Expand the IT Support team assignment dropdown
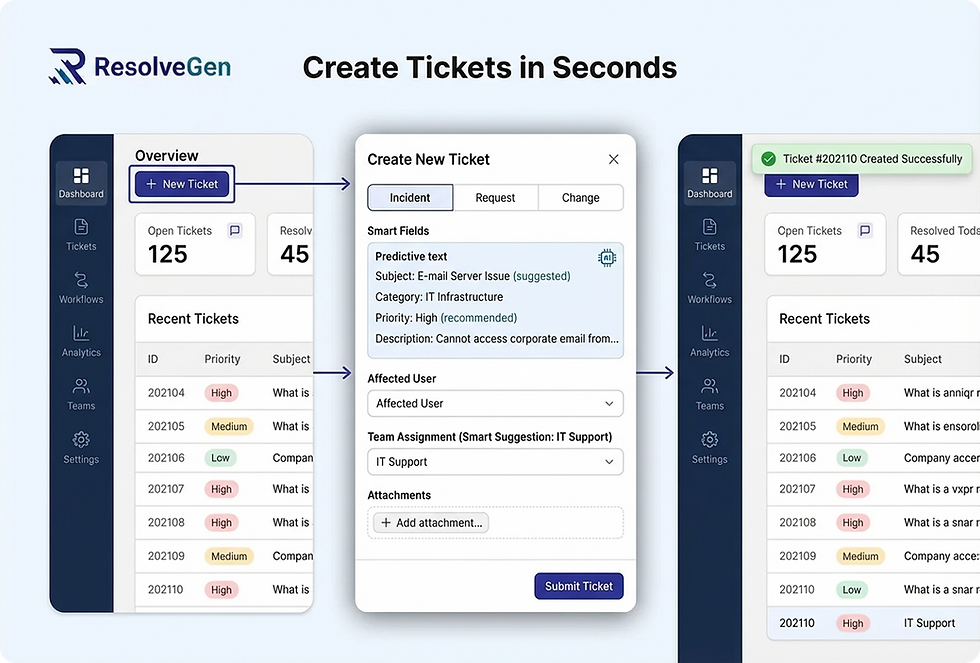The height and width of the screenshot is (663, 980). [x=495, y=462]
